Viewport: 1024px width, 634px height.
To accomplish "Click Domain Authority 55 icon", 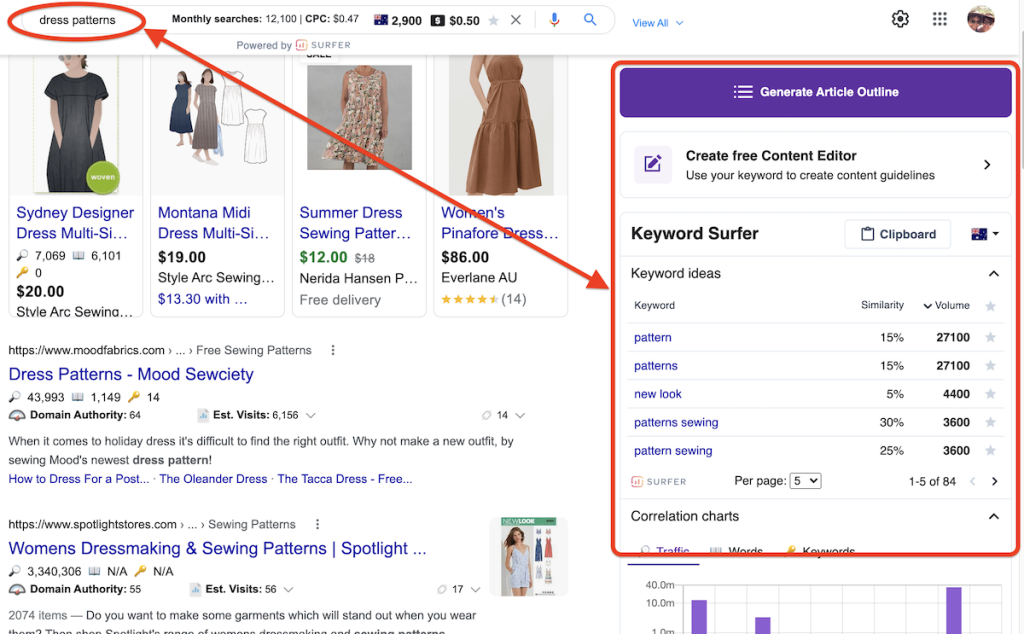I will coord(18,590).
